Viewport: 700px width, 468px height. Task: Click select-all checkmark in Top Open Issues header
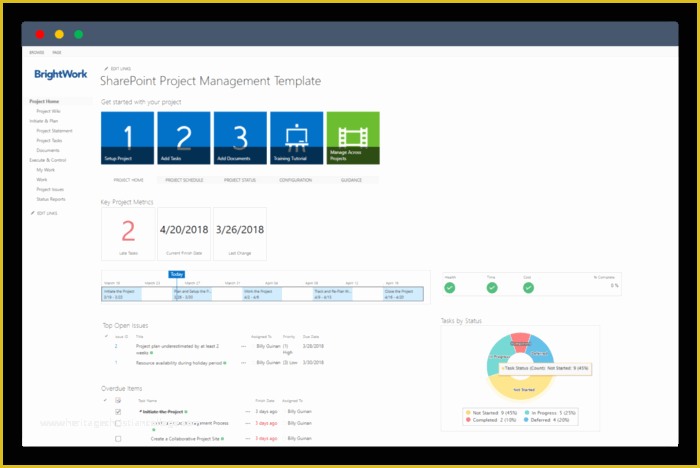click(106, 336)
